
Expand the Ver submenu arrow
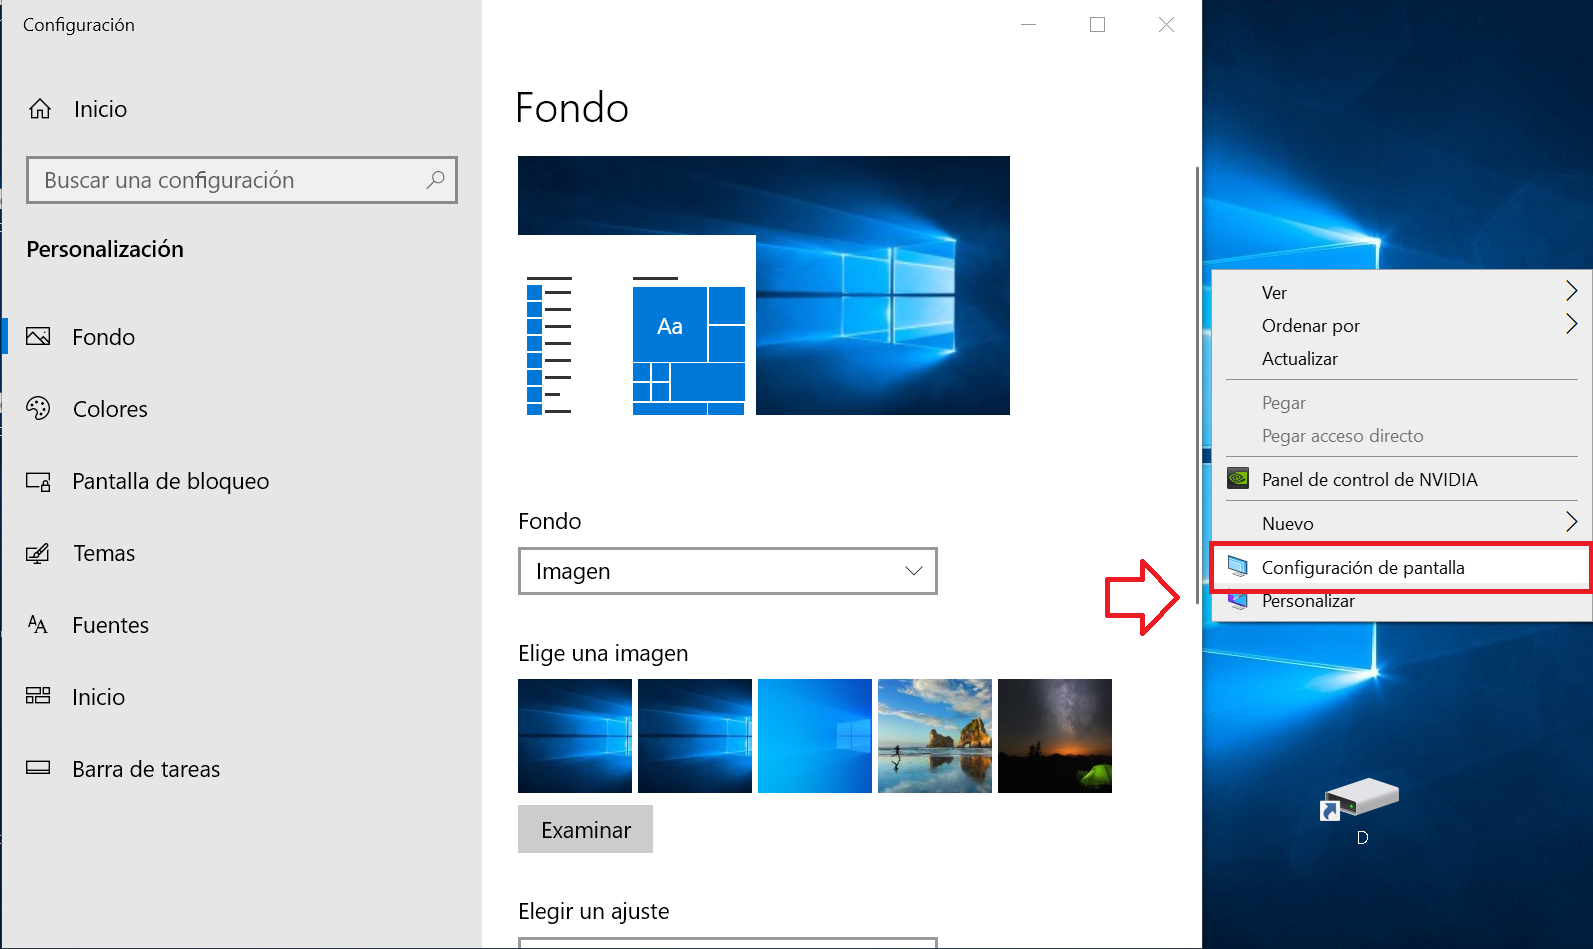1571,291
